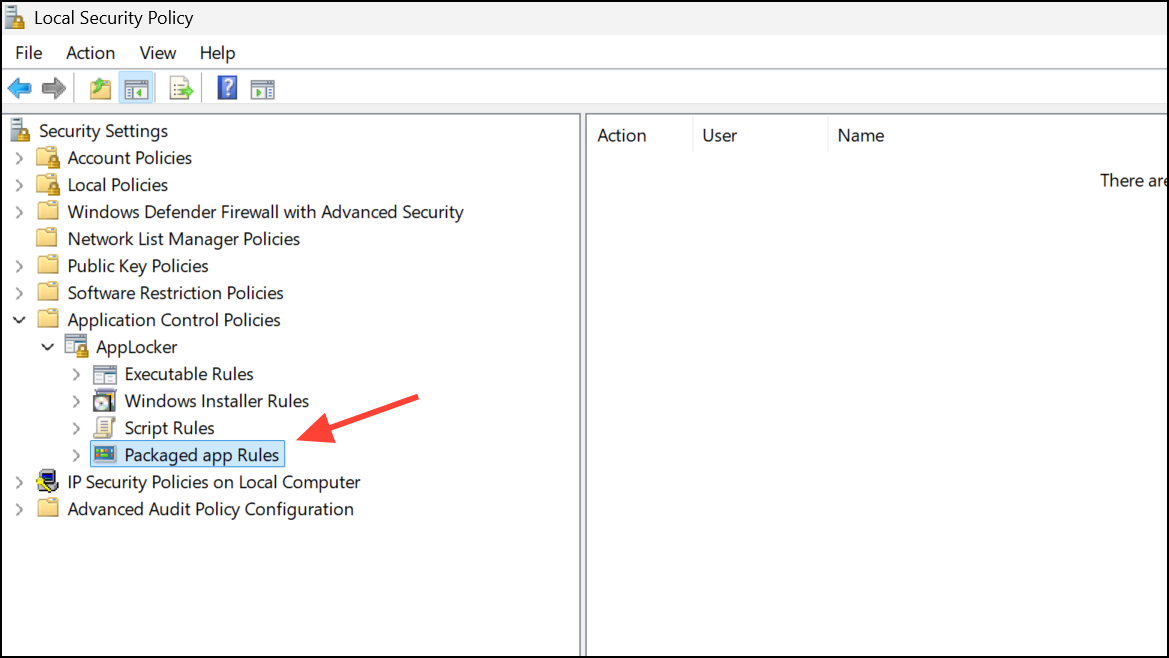Screen dimensions: 1169x658
Task: Collapse the AppLocker tree node
Action: pyautogui.click(x=47, y=347)
